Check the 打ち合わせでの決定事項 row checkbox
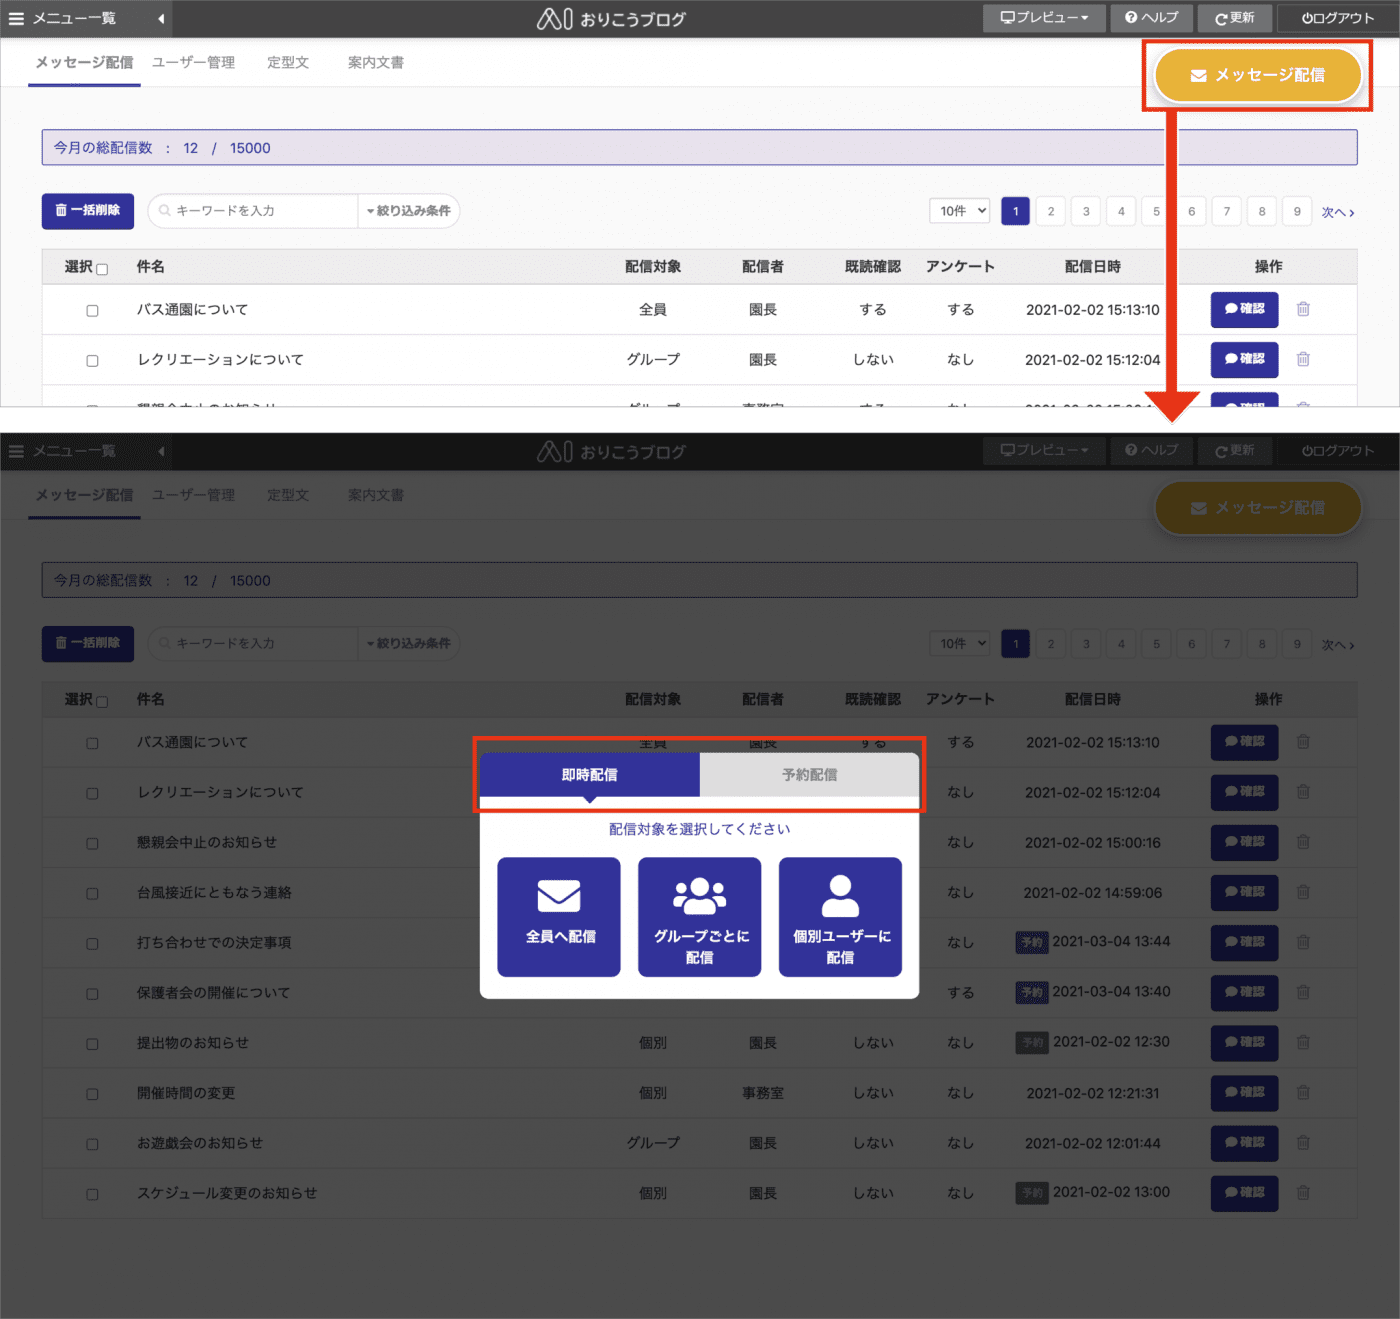 92,944
